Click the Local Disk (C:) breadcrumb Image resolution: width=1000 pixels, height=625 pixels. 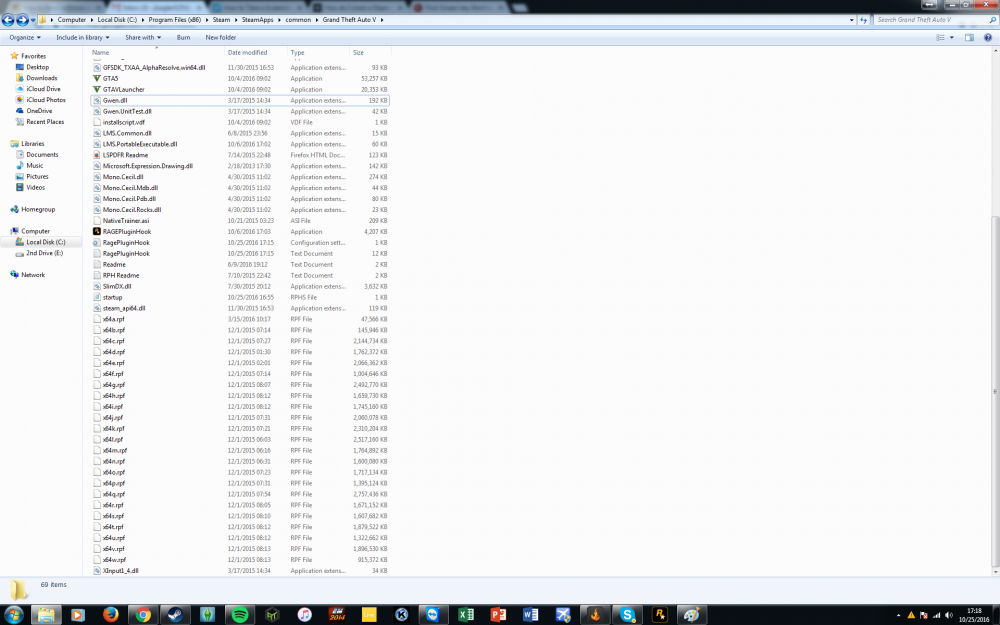click(x=117, y=20)
